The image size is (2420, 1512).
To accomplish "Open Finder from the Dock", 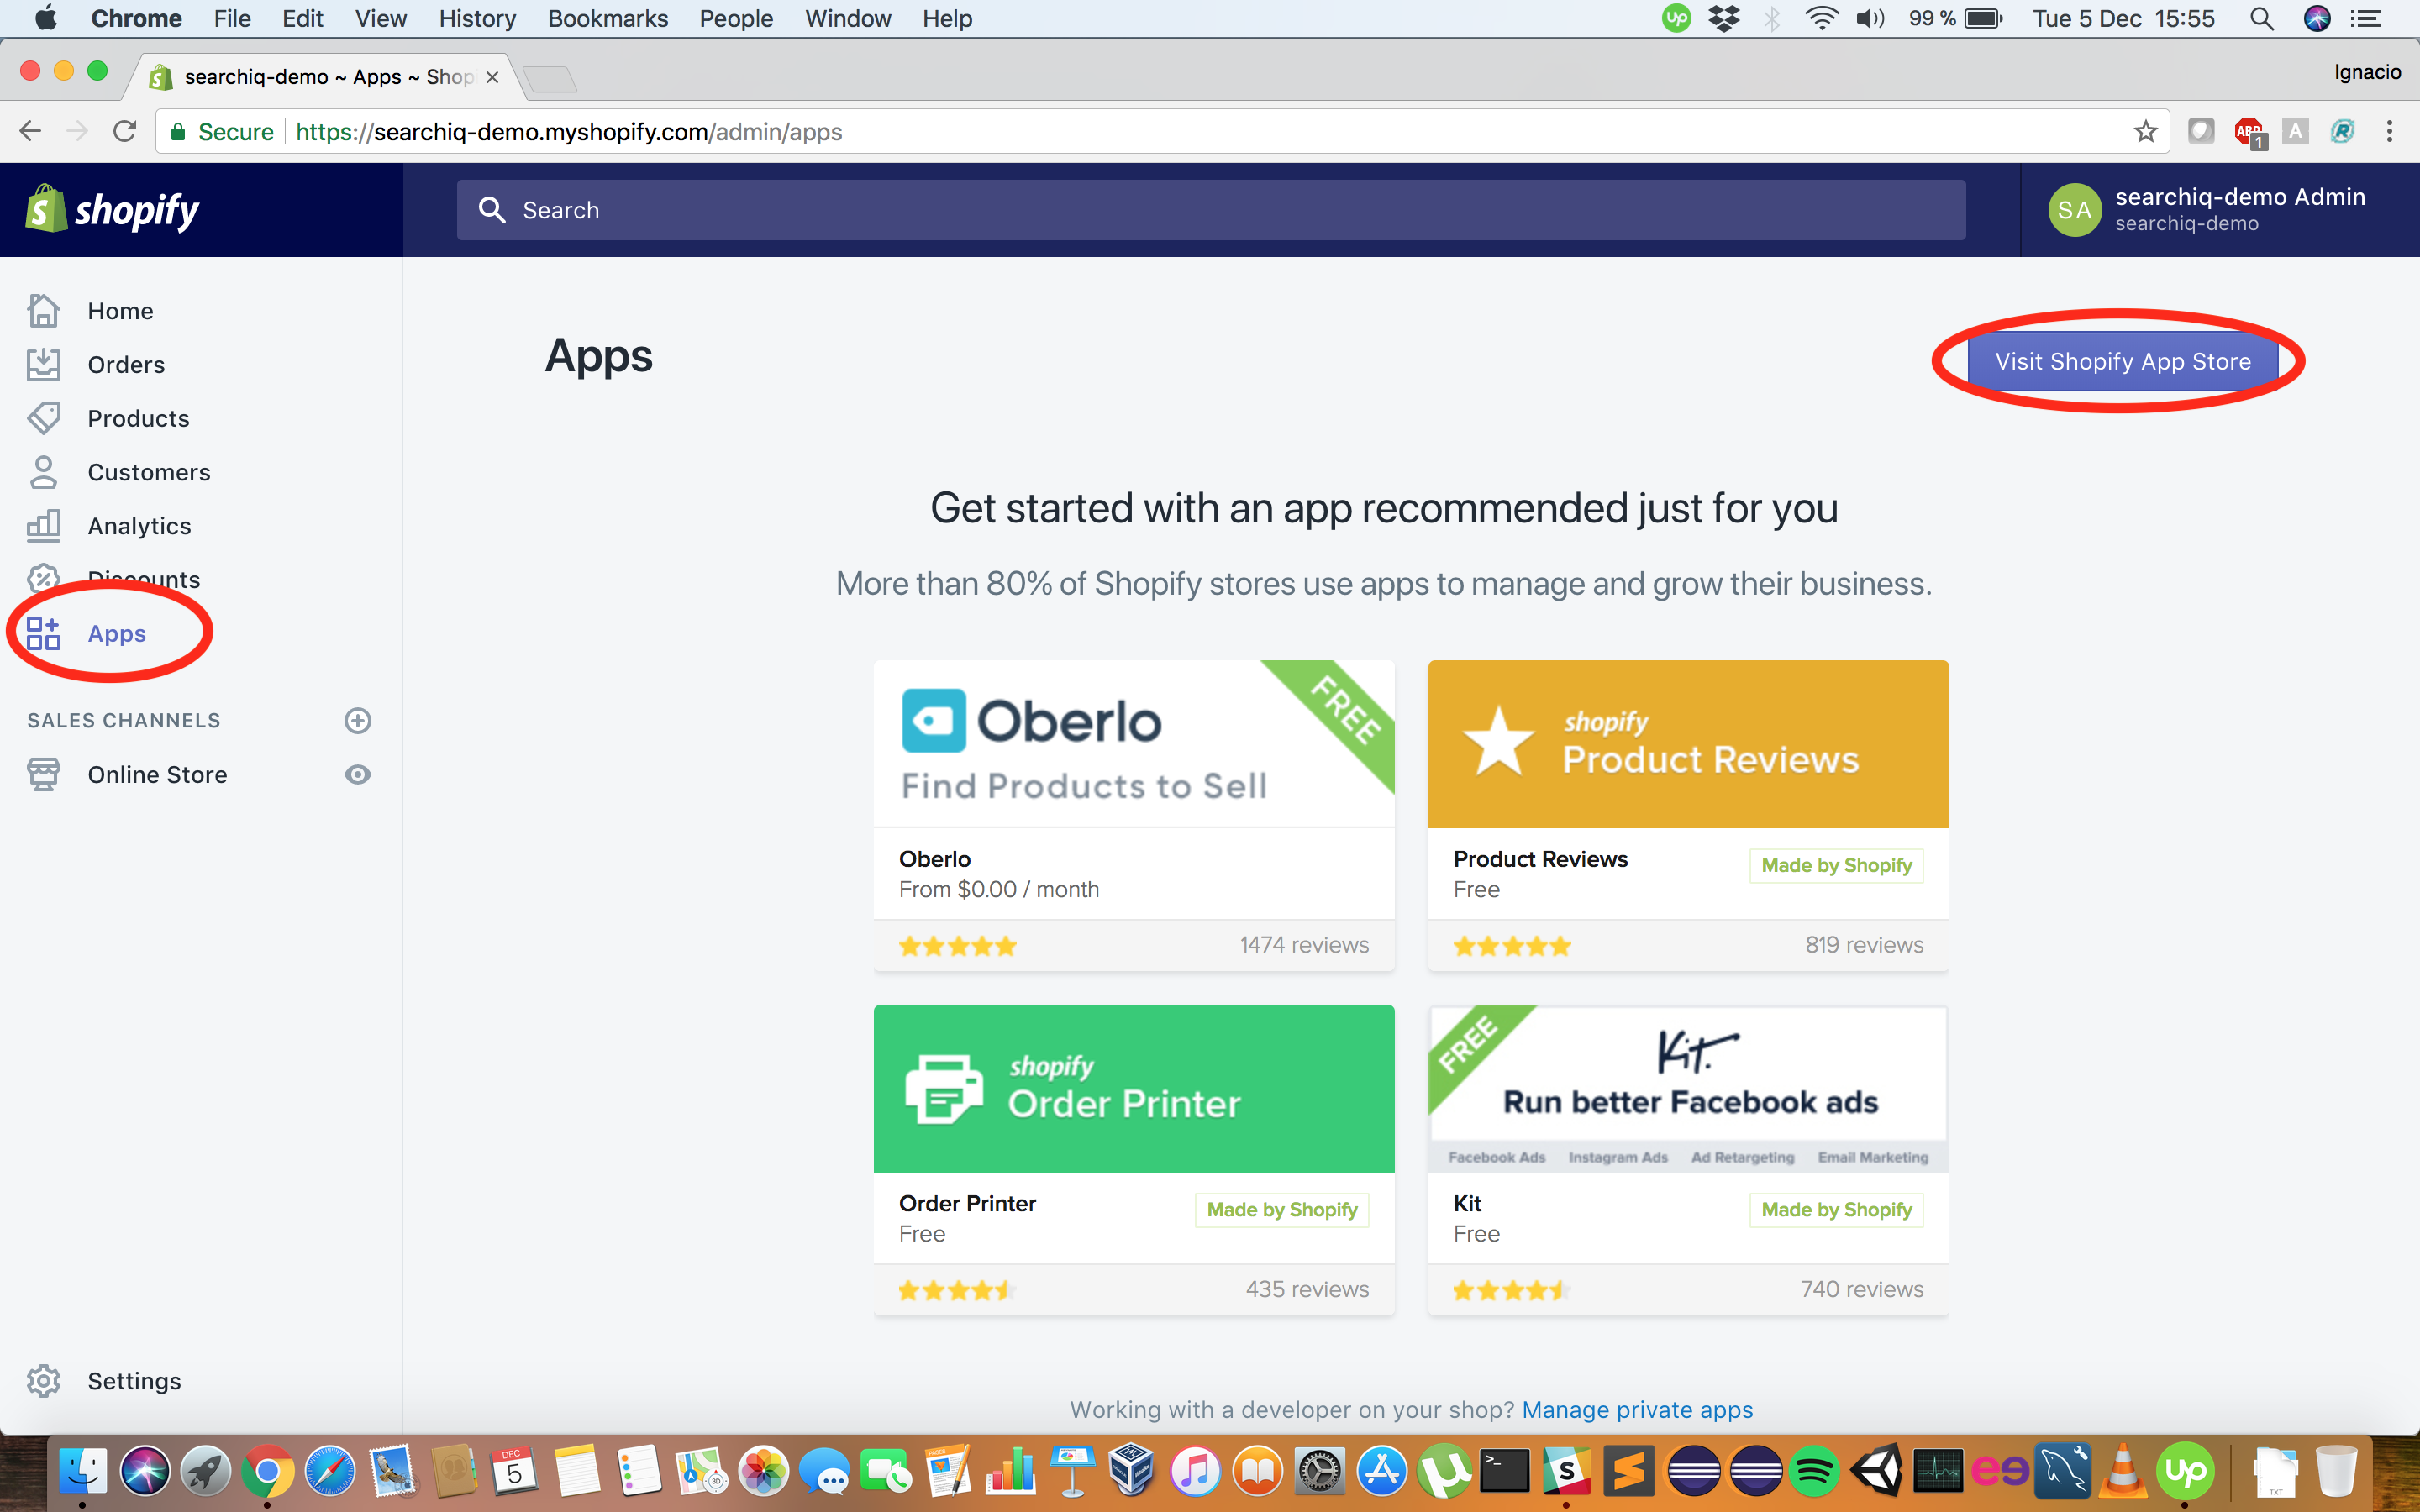I will tap(83, 1471).
